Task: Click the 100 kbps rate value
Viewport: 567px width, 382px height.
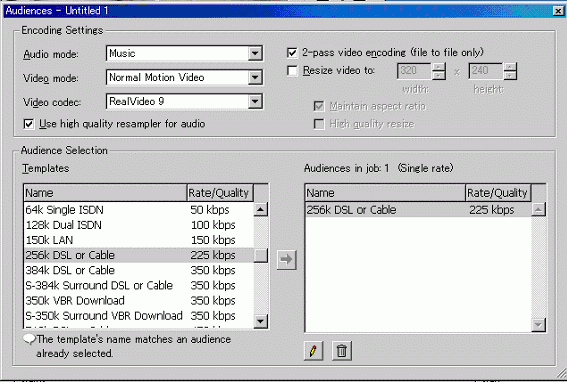Action: point(213,225)
